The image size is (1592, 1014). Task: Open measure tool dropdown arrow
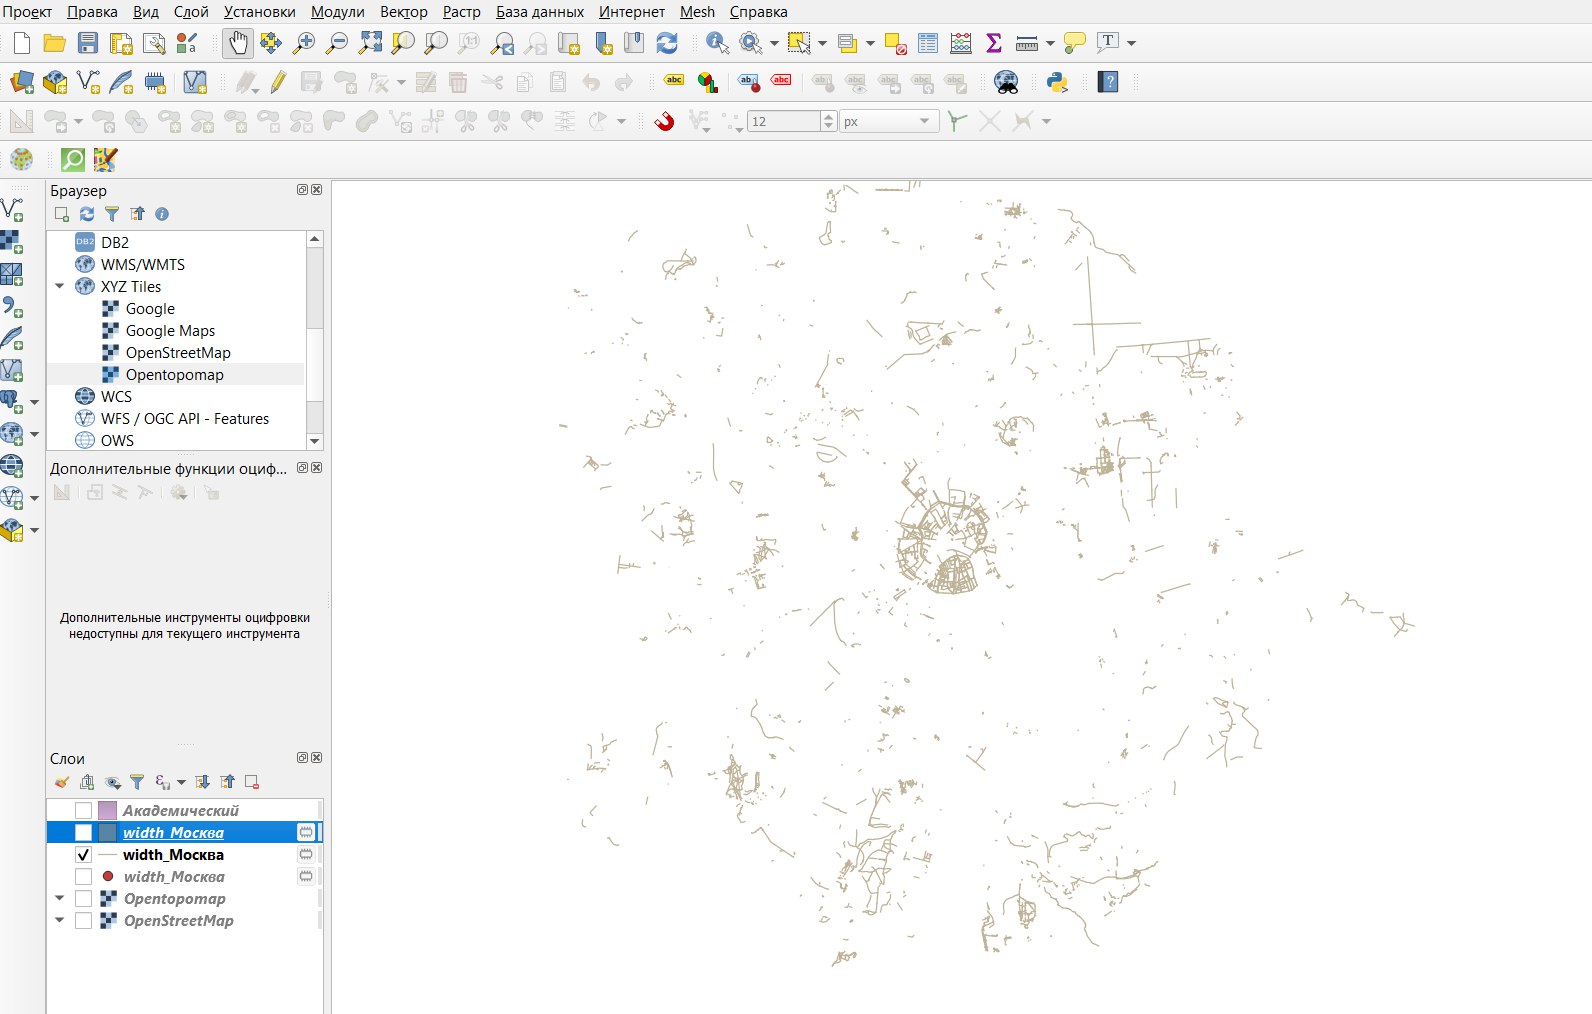[1050, 43]
